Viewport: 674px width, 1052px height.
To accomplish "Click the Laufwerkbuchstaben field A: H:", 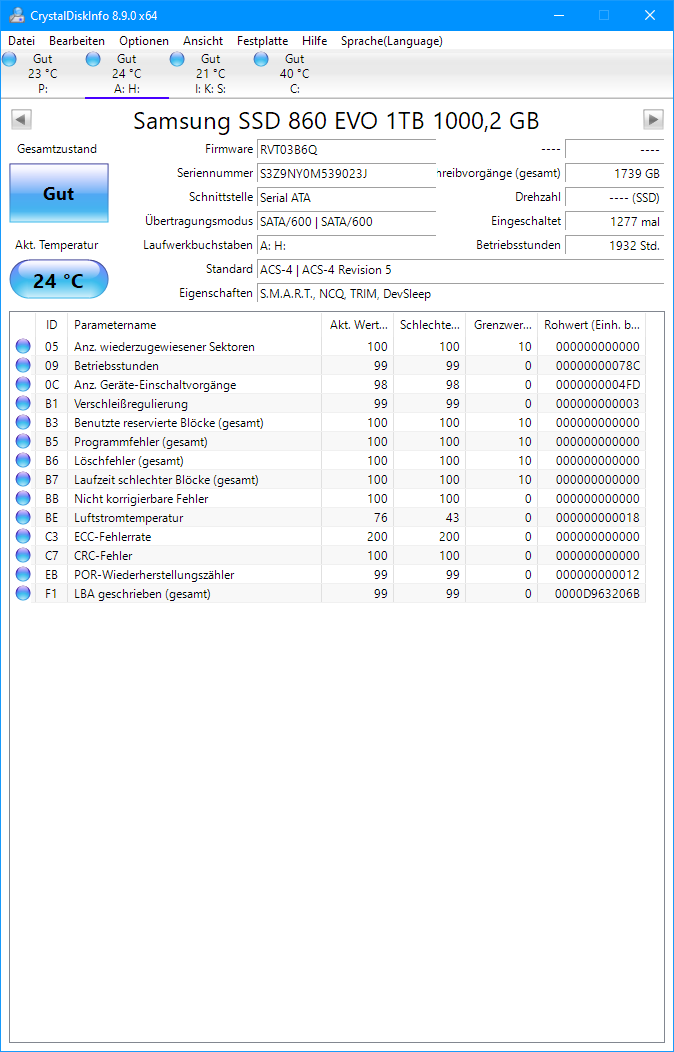I will [347, 246].
